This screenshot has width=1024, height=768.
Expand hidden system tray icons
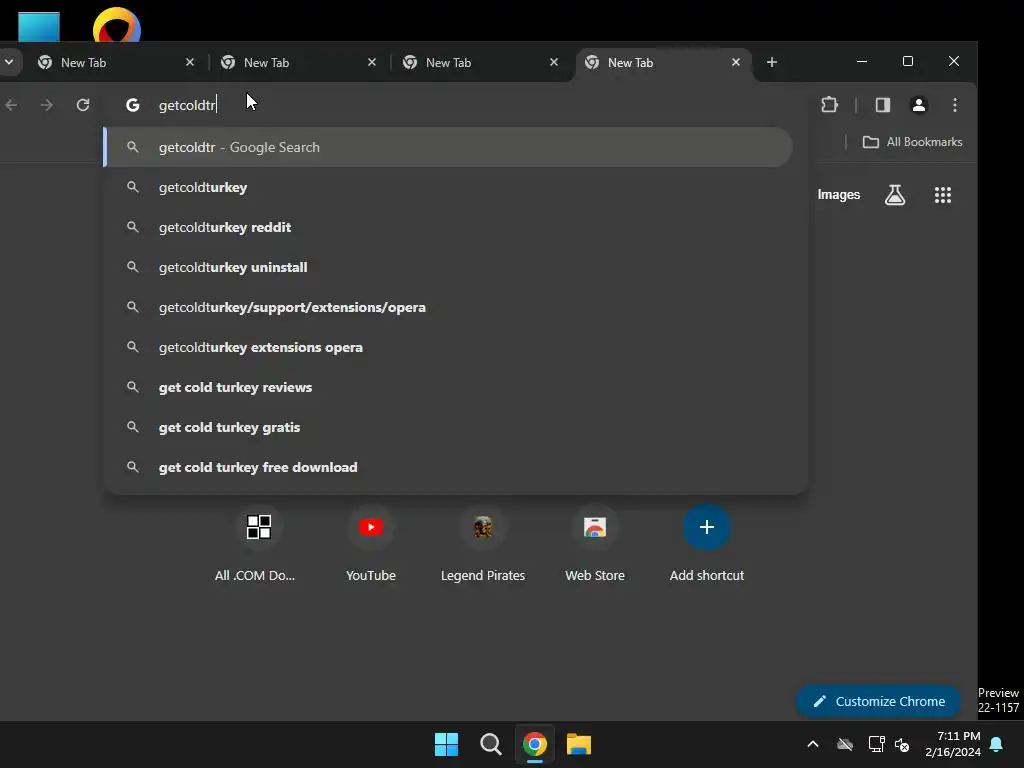[813, 744]
